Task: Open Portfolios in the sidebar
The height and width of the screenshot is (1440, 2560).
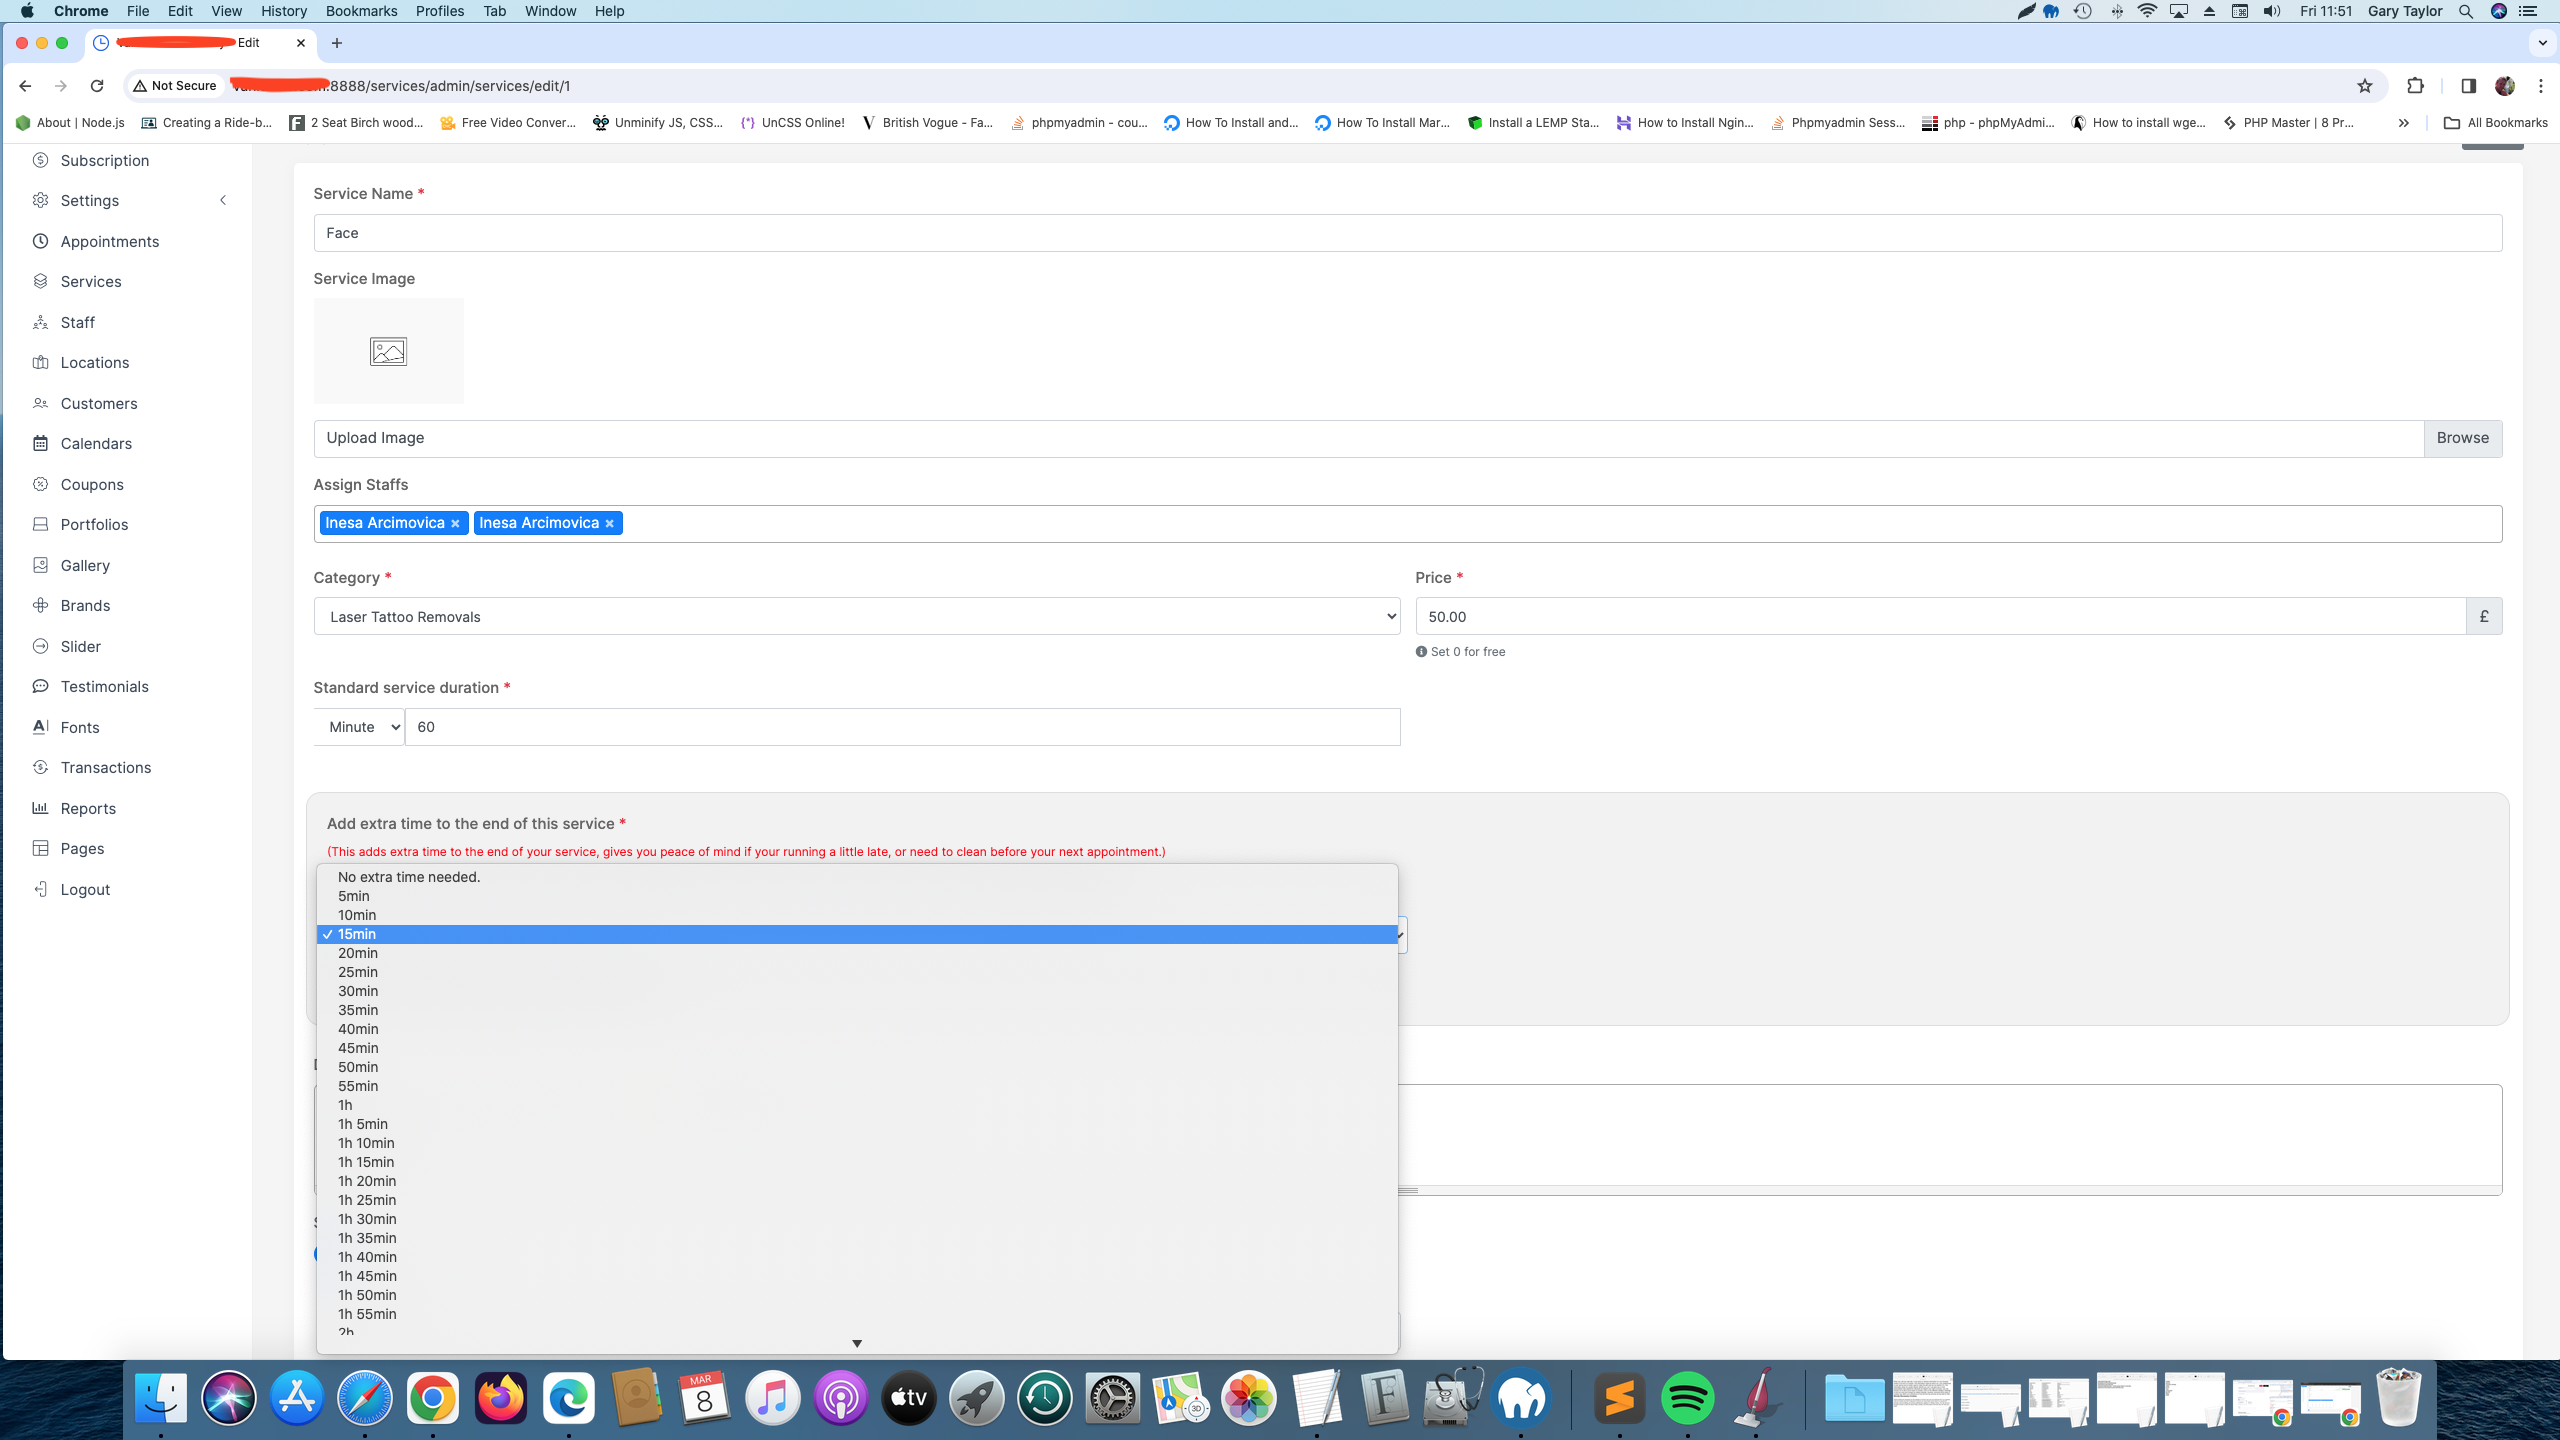Action: (94, 524)
